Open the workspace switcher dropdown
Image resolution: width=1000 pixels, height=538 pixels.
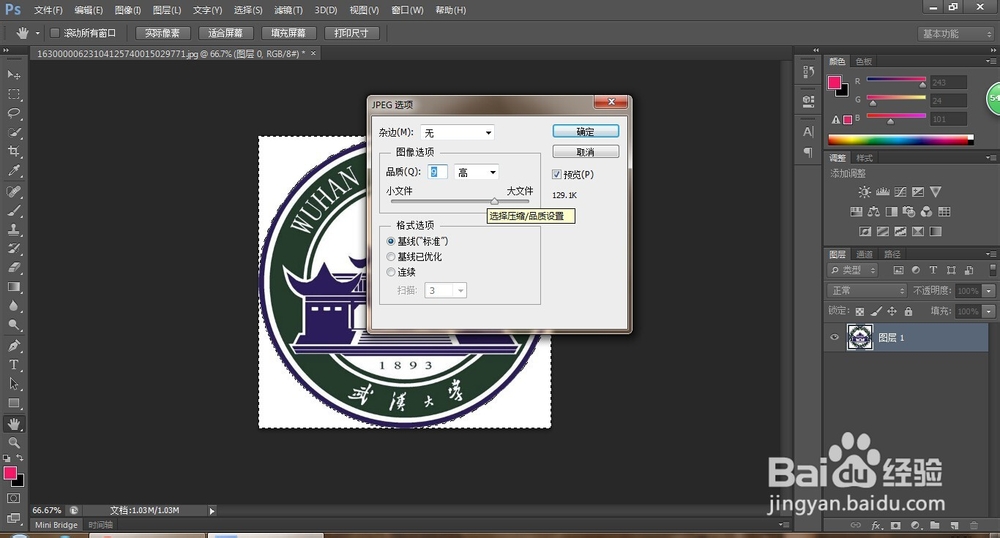(x=955, y=34)
